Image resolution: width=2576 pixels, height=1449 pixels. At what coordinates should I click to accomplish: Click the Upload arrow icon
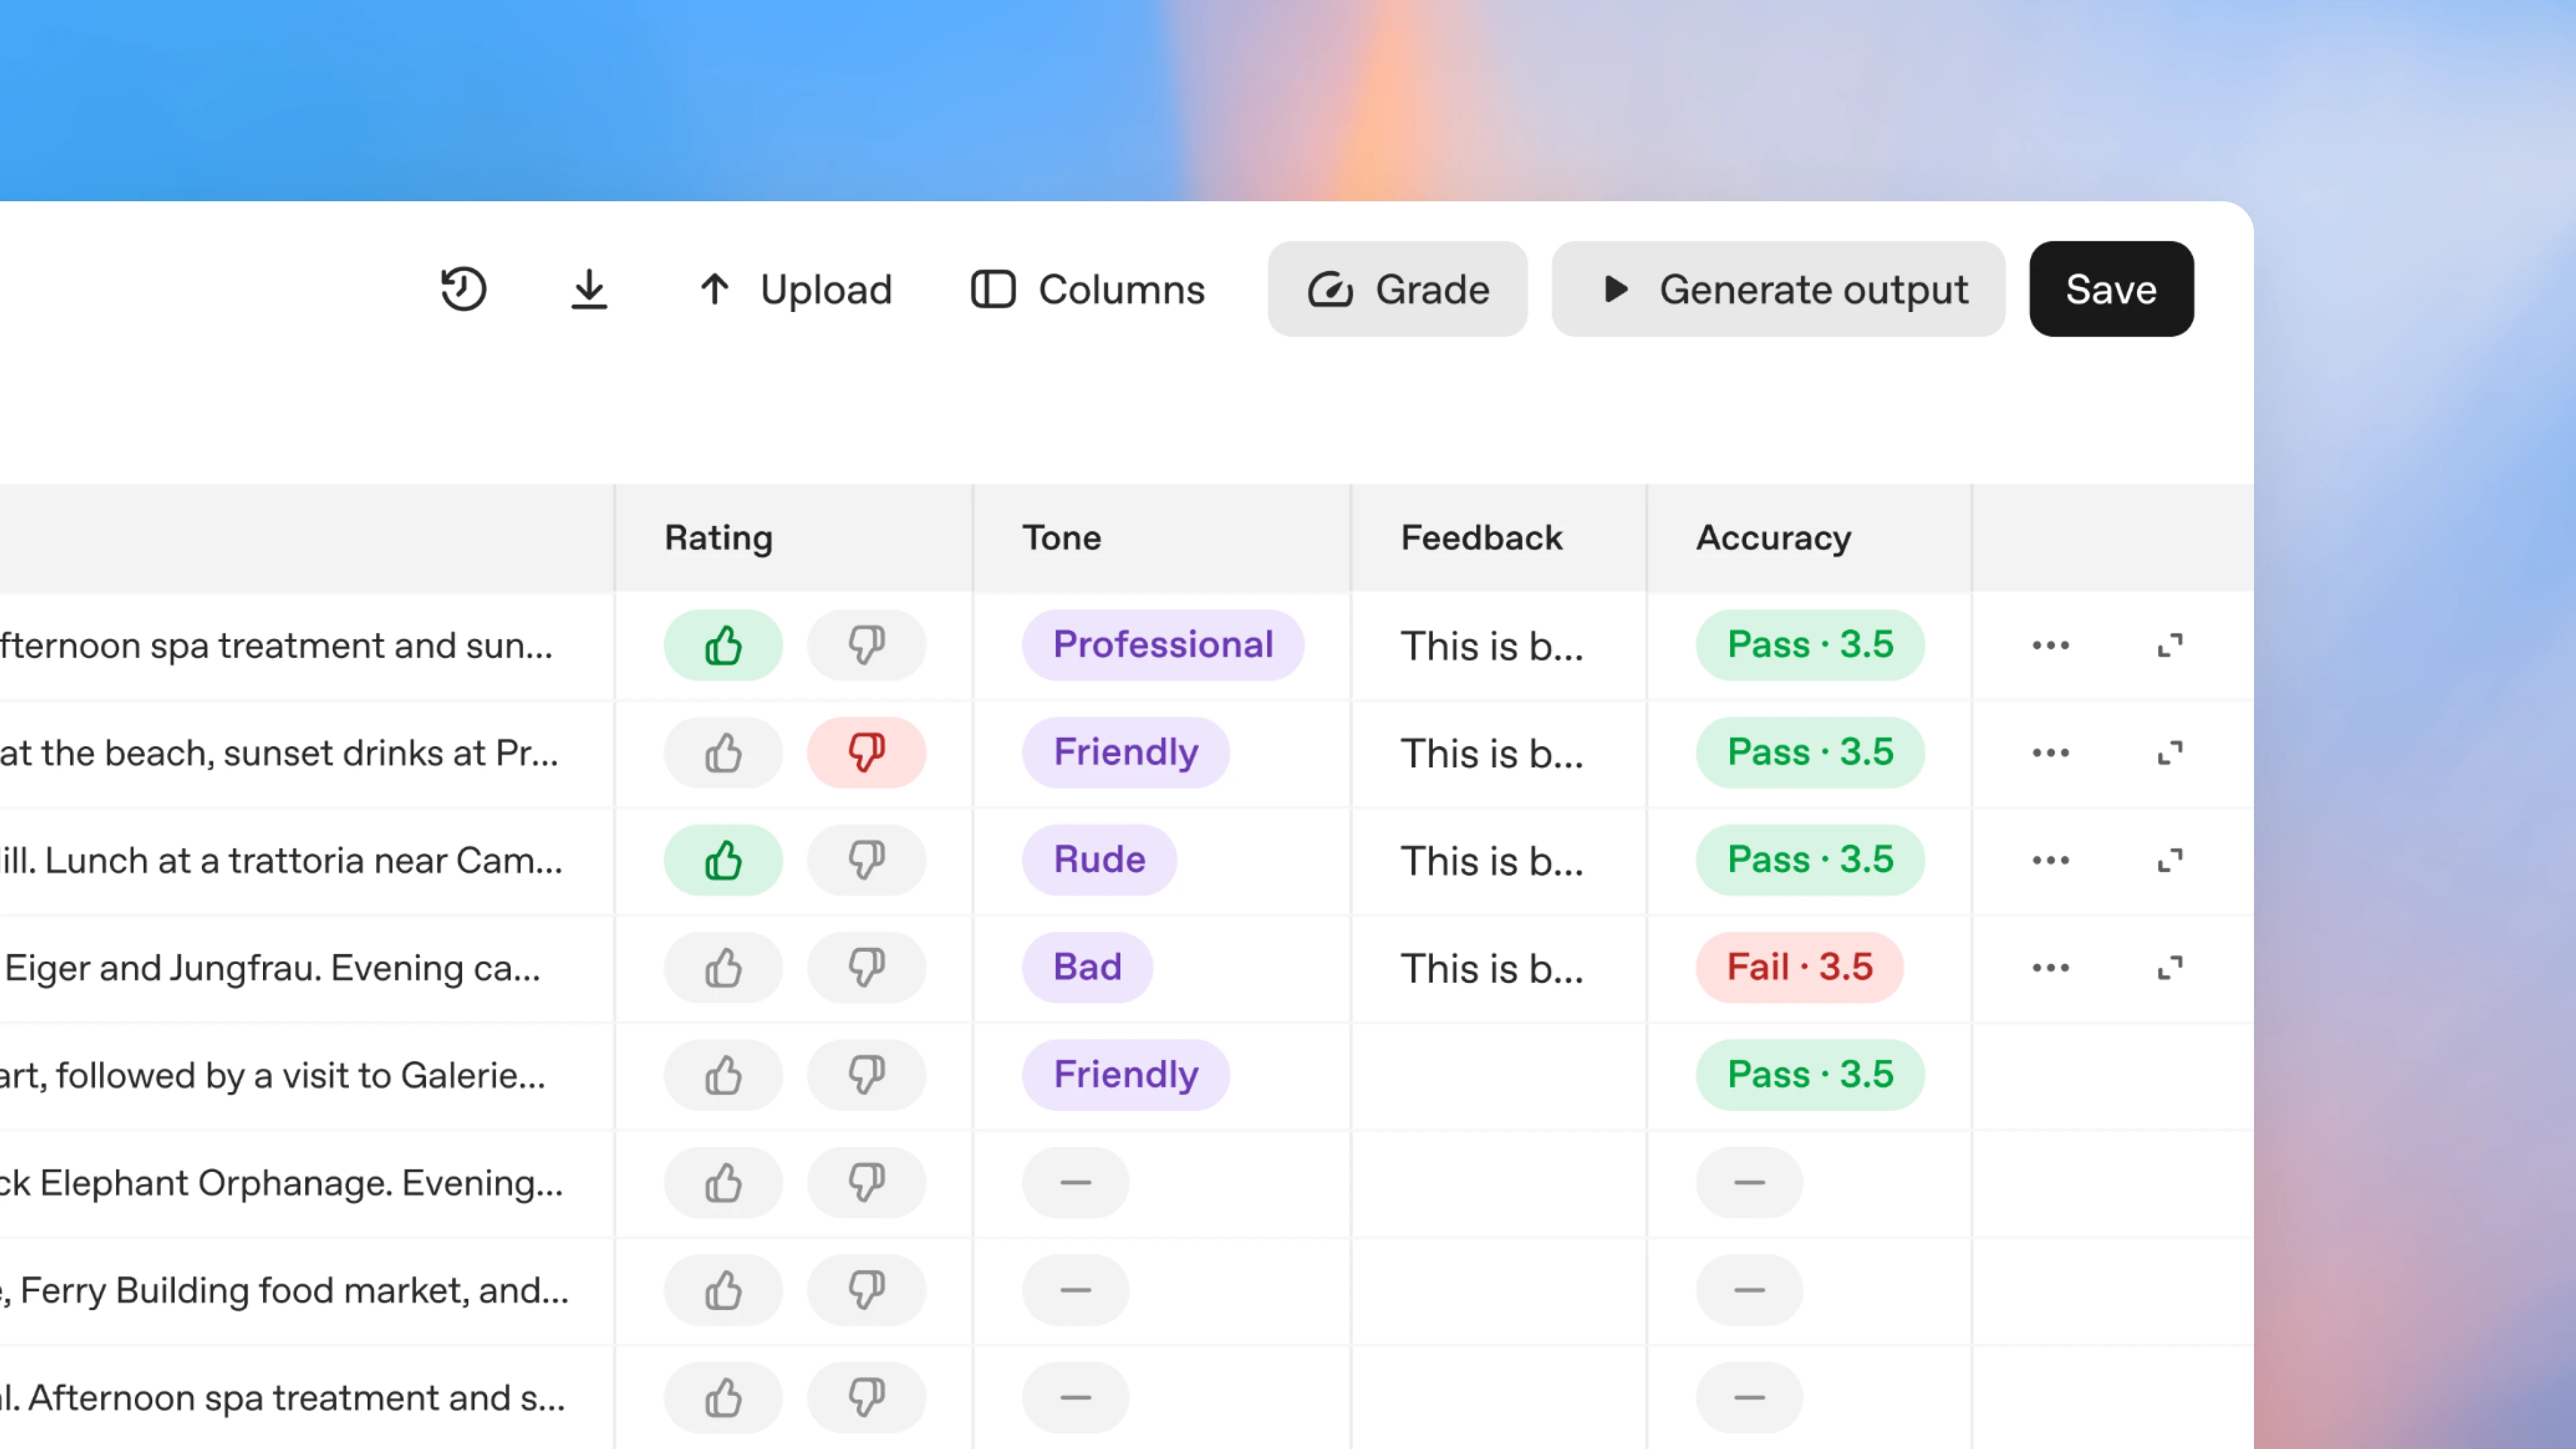pos(714,289)
